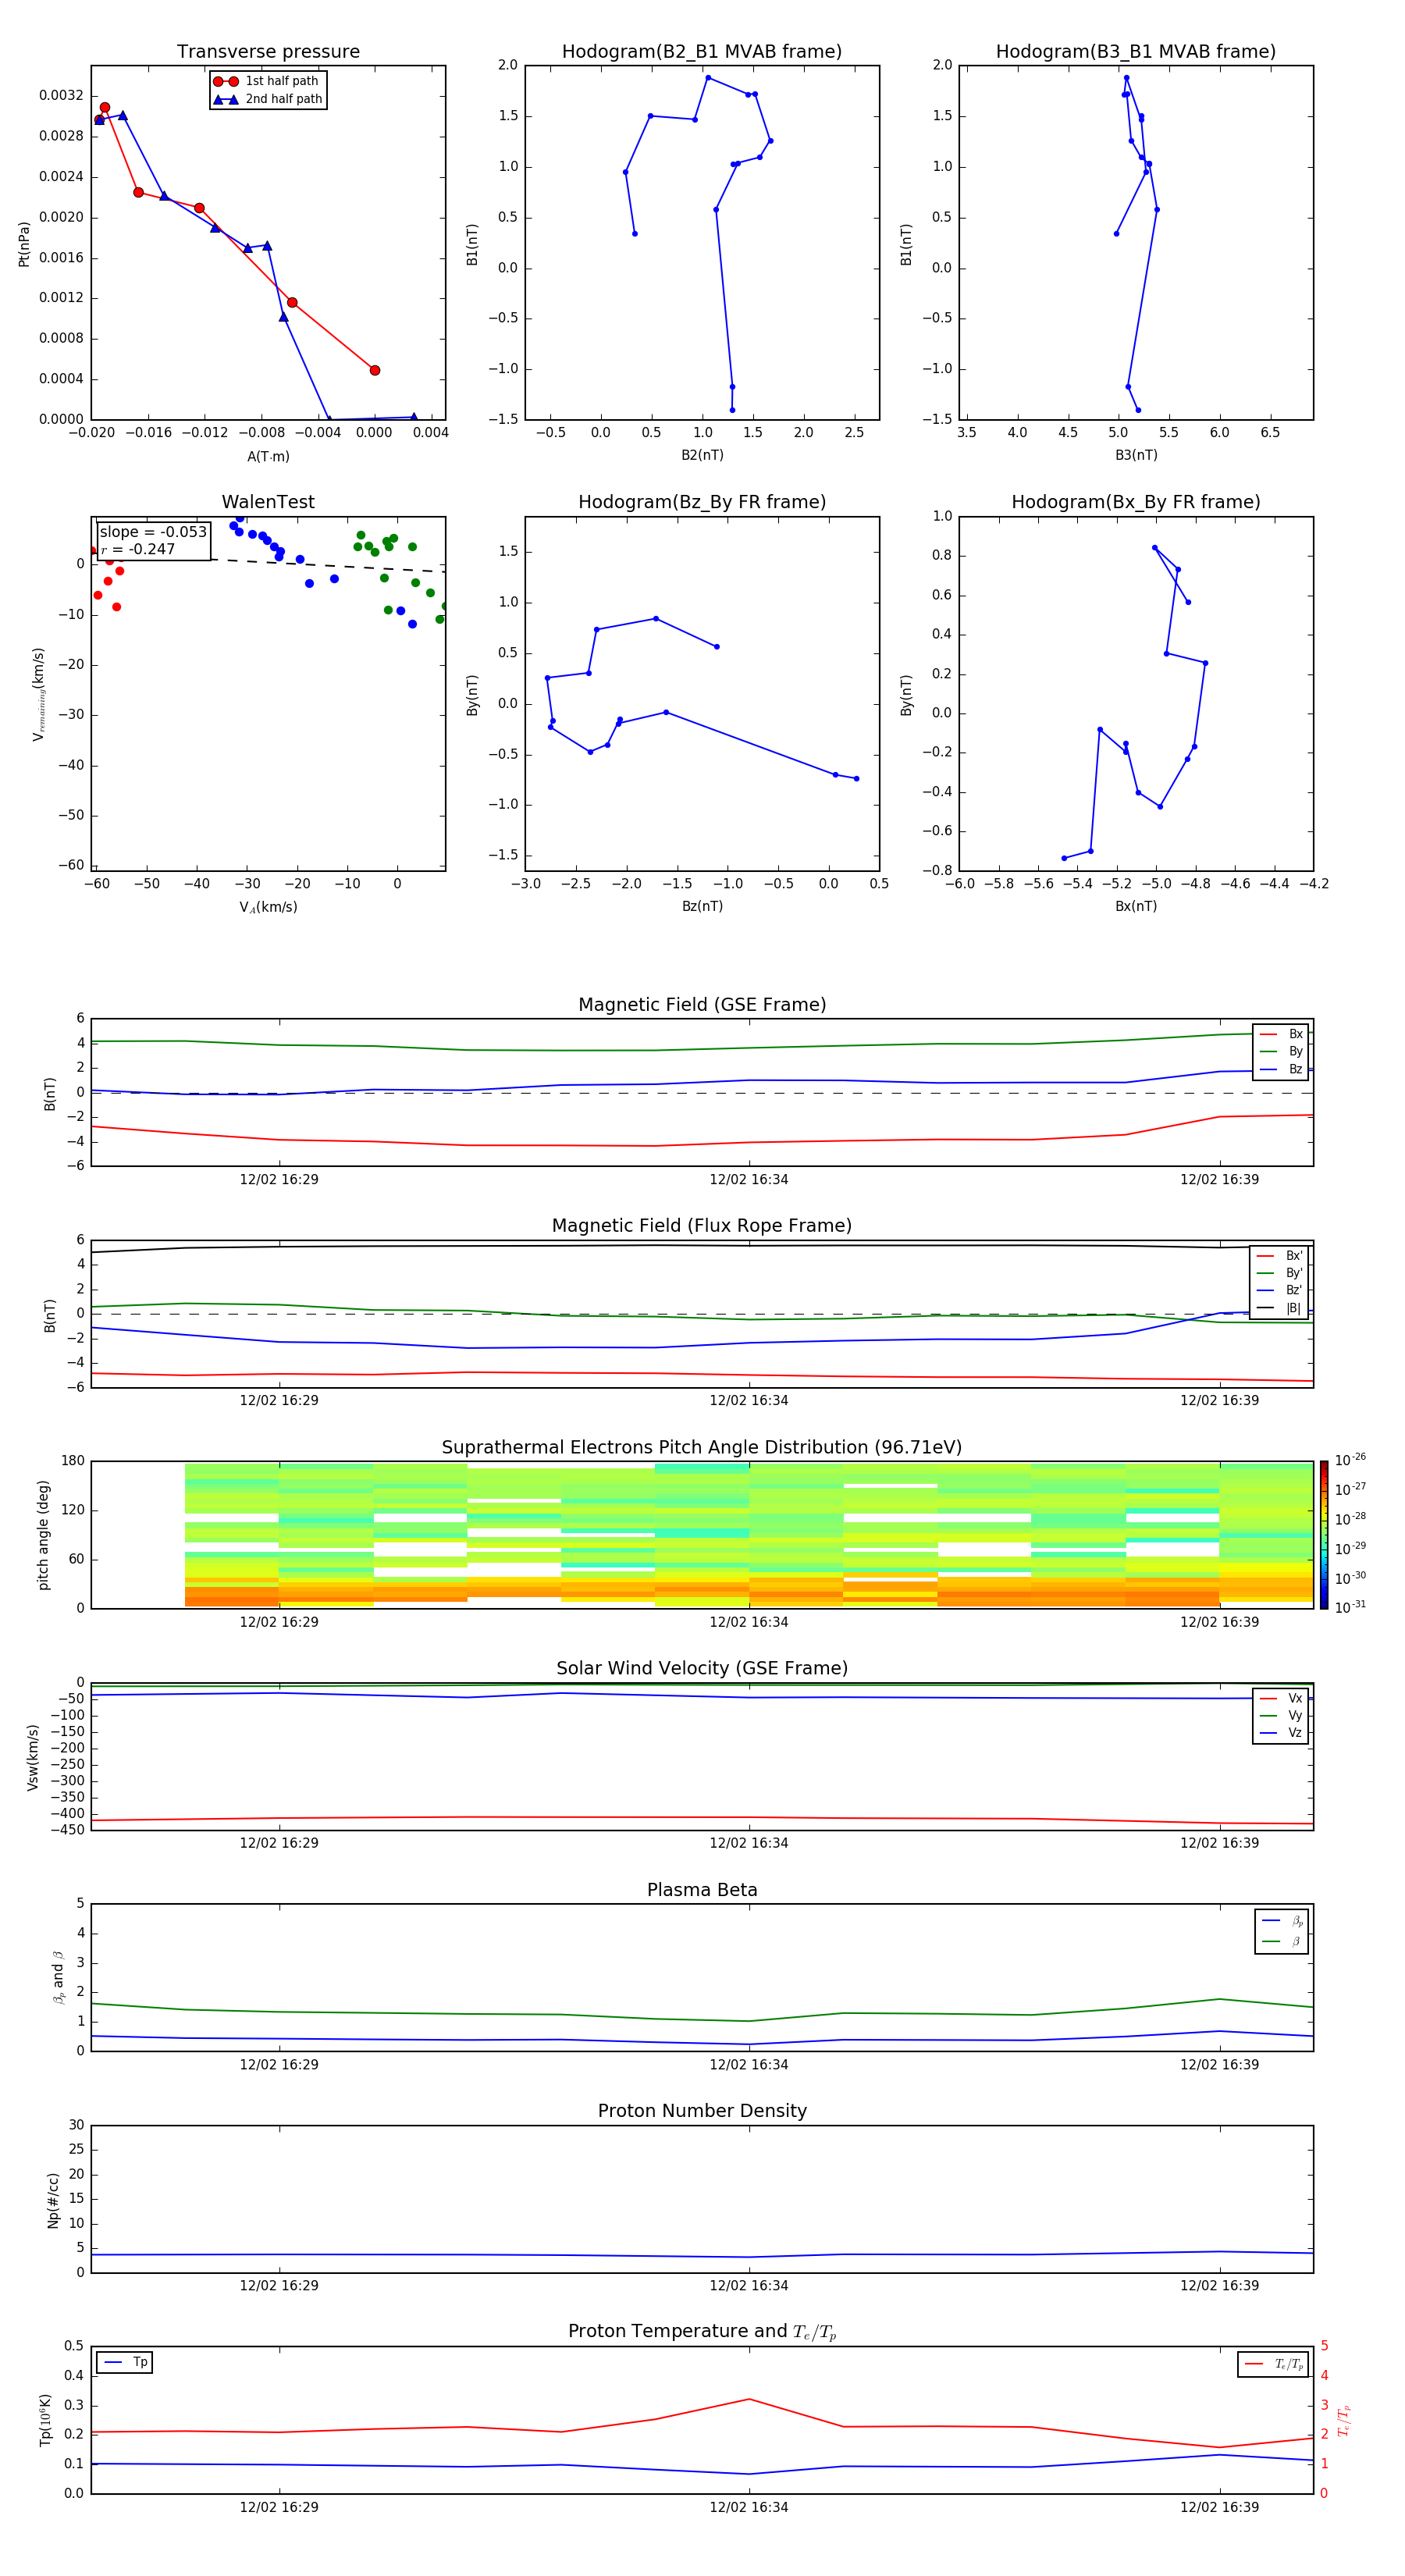
Task: Click the 'Proton Temperature and Te/Tp' title
Action: click(702, 2332)
